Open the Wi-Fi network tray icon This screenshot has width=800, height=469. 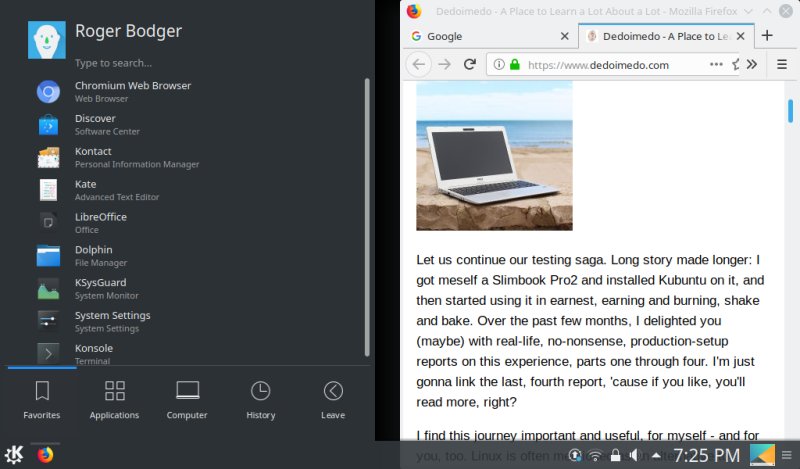pyautogui.click(x=595, y=455)
